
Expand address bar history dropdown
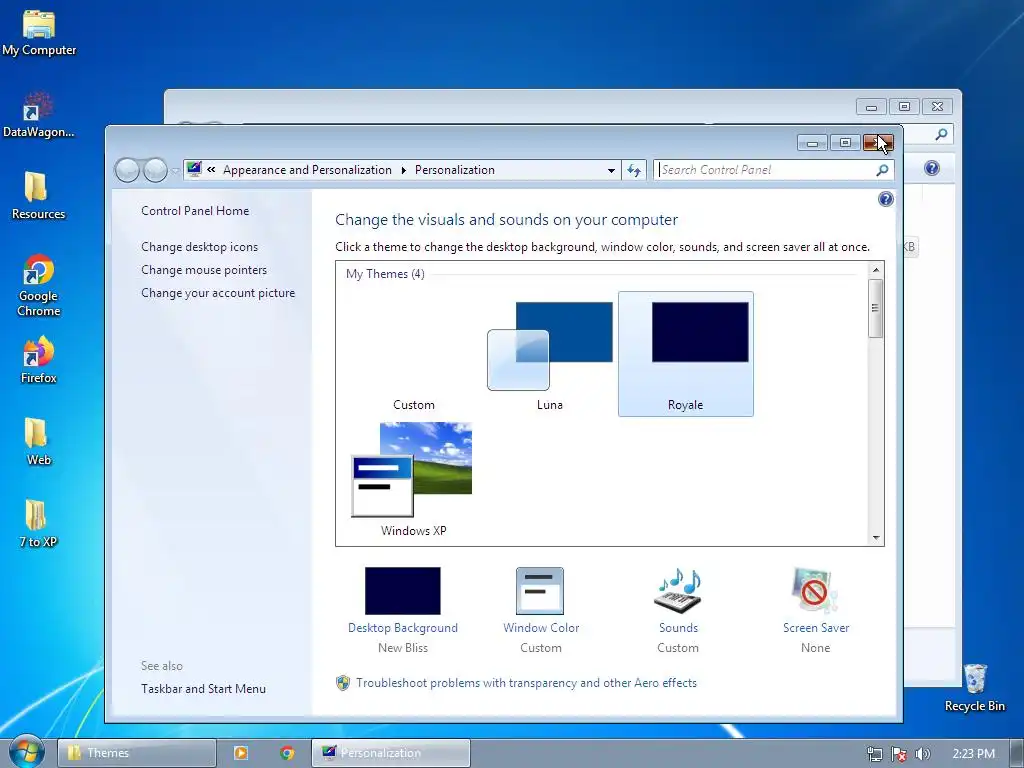[611, 170]
